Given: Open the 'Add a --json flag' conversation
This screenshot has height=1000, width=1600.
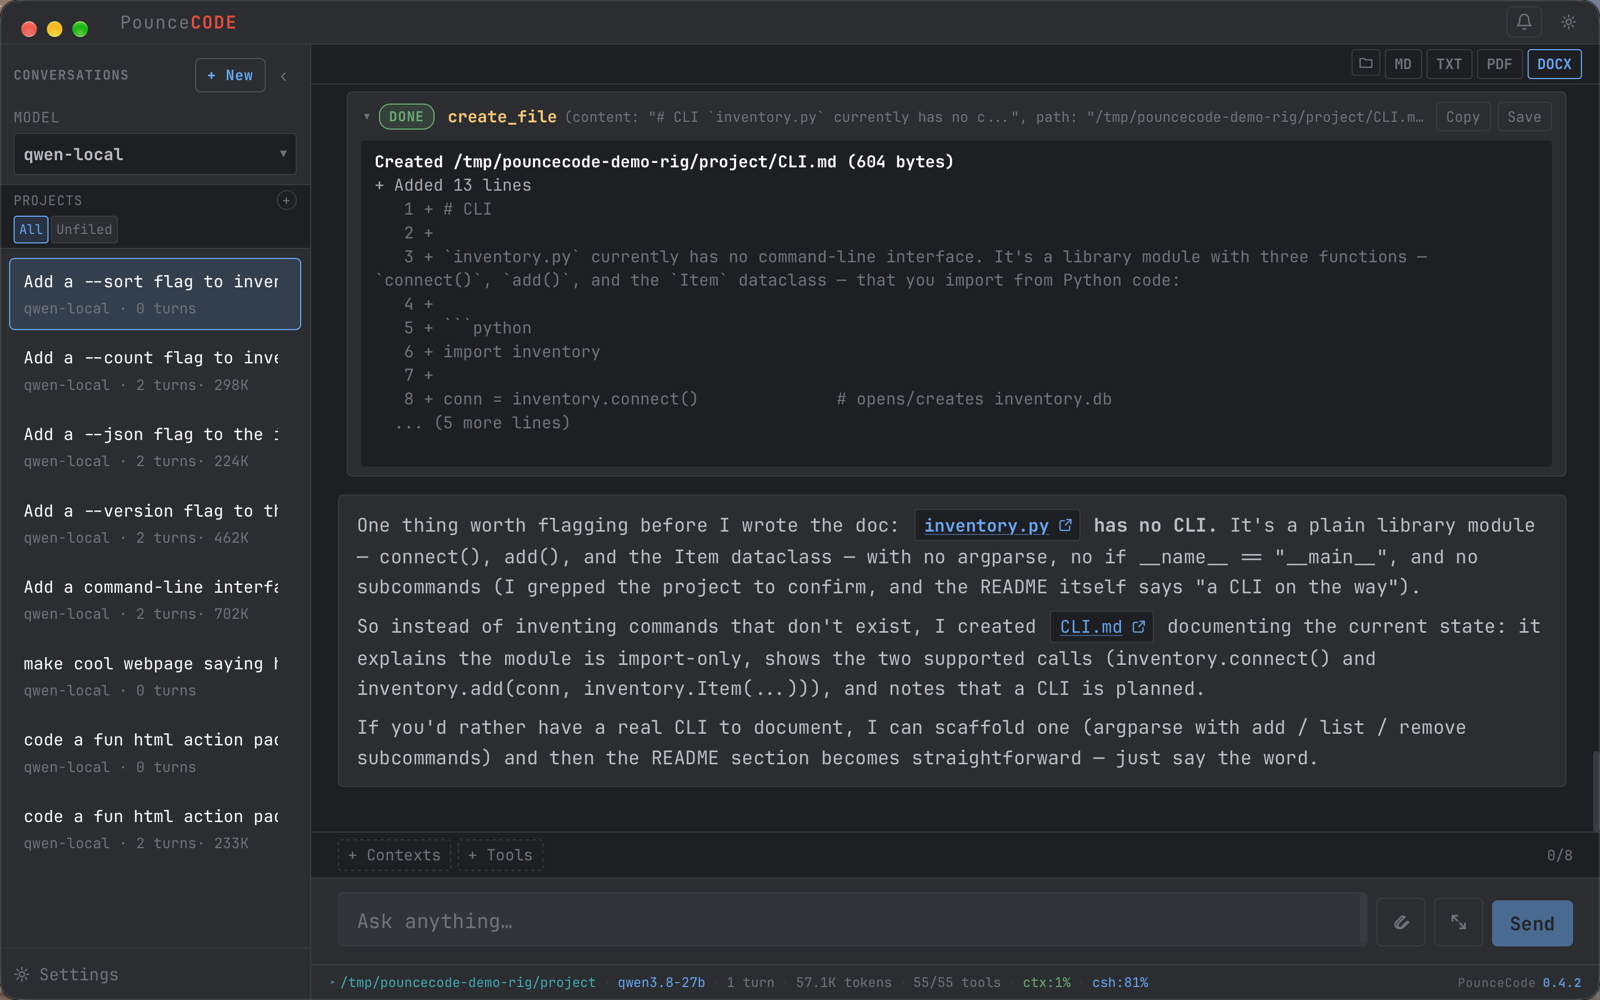Looking at the screenshot, I should tap(155, 447).
